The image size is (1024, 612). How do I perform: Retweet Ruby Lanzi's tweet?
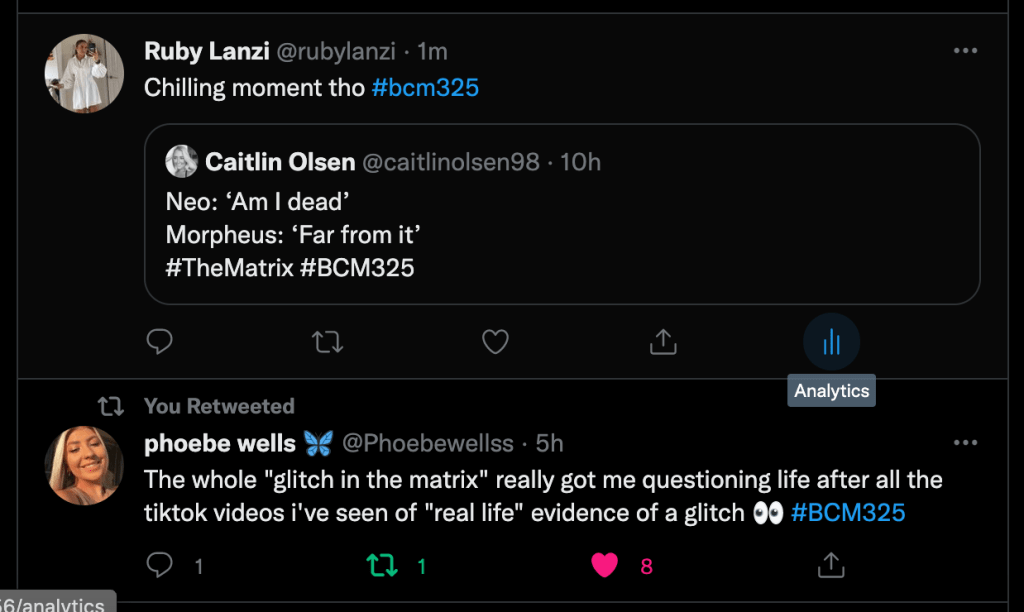click(328, 343)
